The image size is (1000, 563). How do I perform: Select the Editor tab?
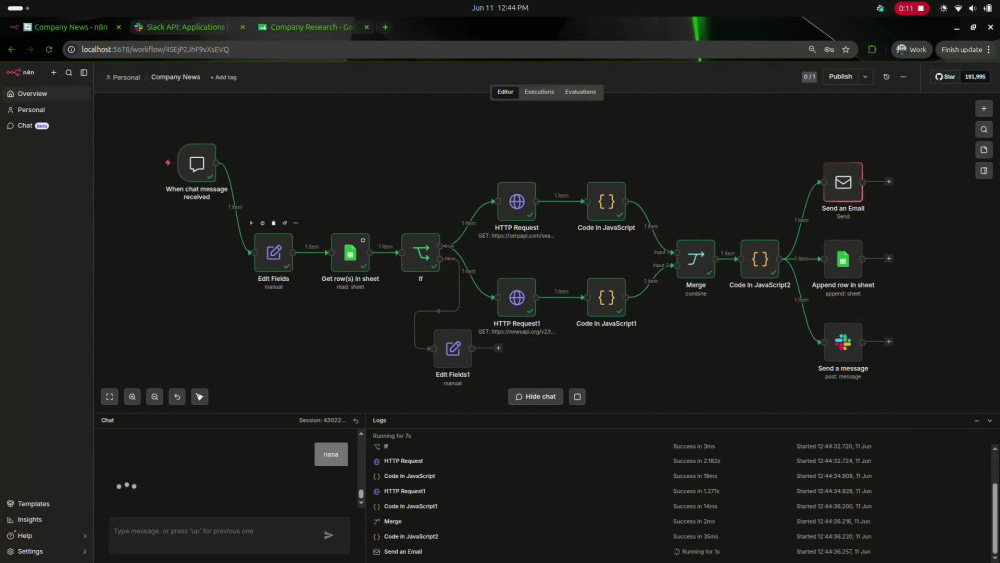(x=505, y=92)
